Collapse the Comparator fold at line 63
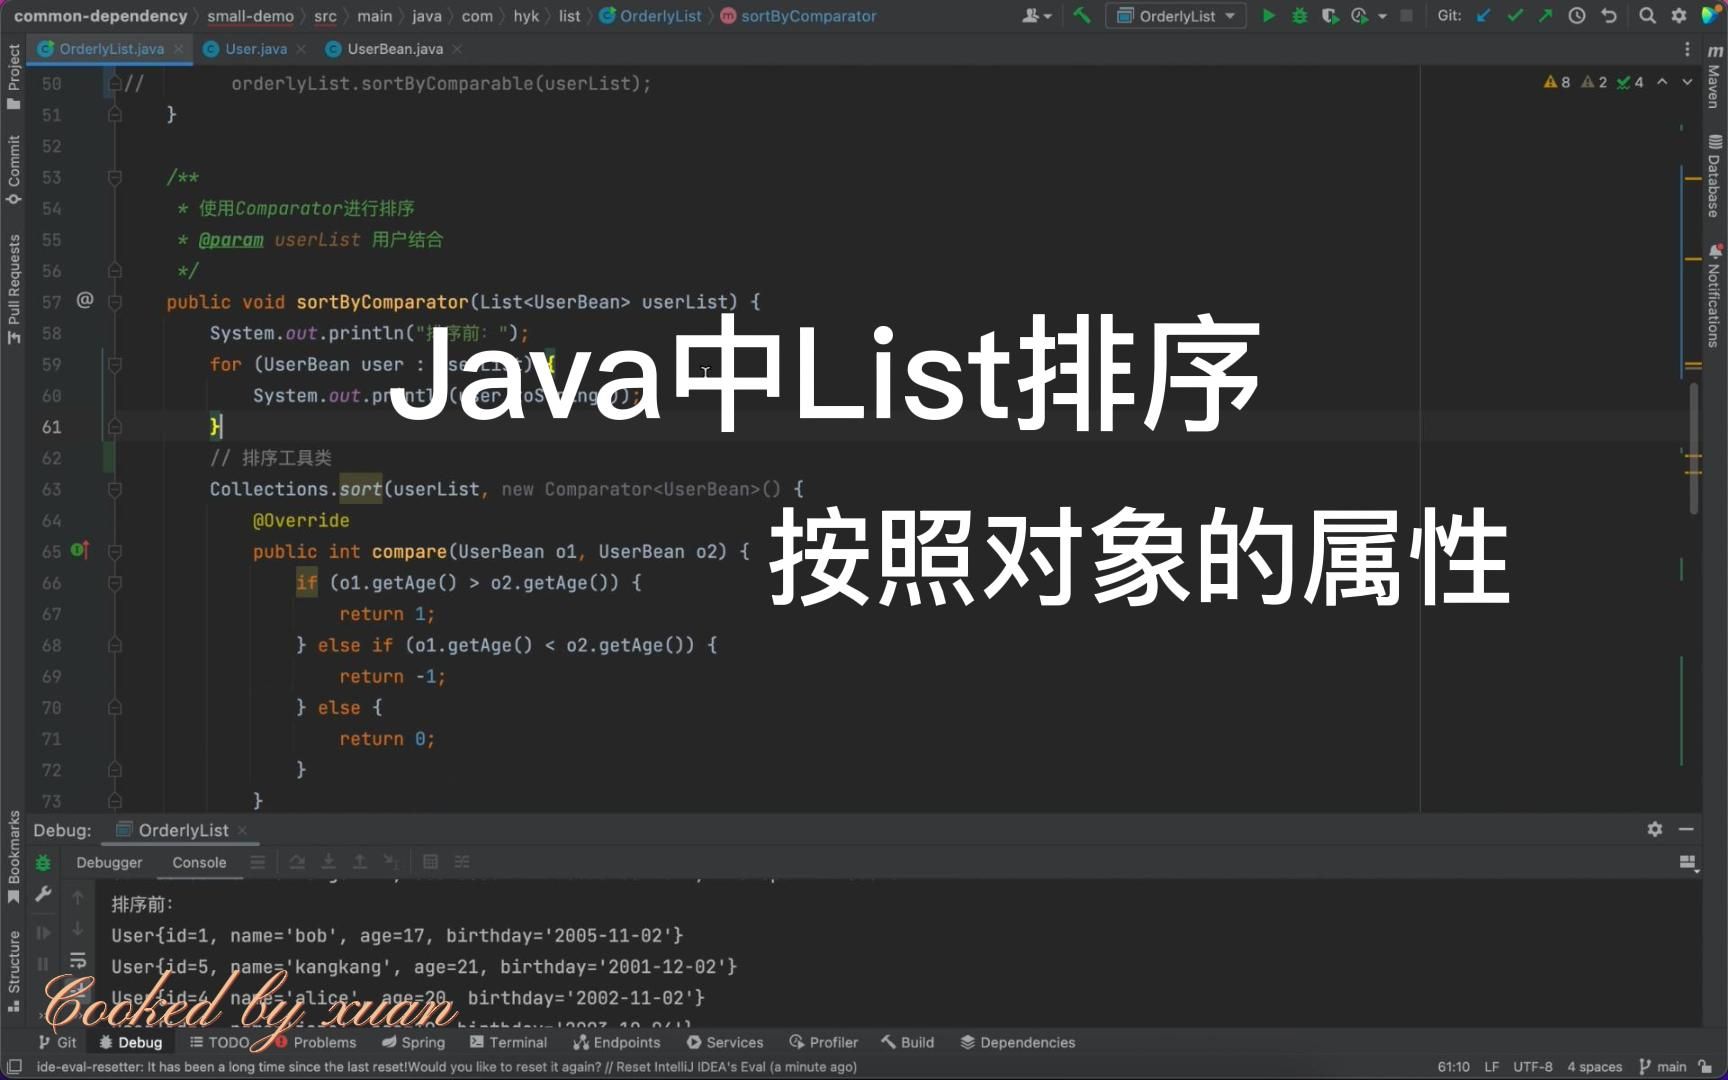Image resolution: width=1728 pixels, height=1080 pixels. point(115,490)
